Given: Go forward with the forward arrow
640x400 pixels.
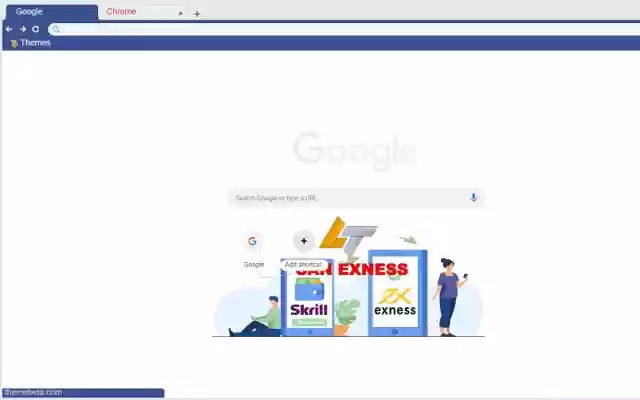Looking at the screenshot, I should [x=23, y=29].
